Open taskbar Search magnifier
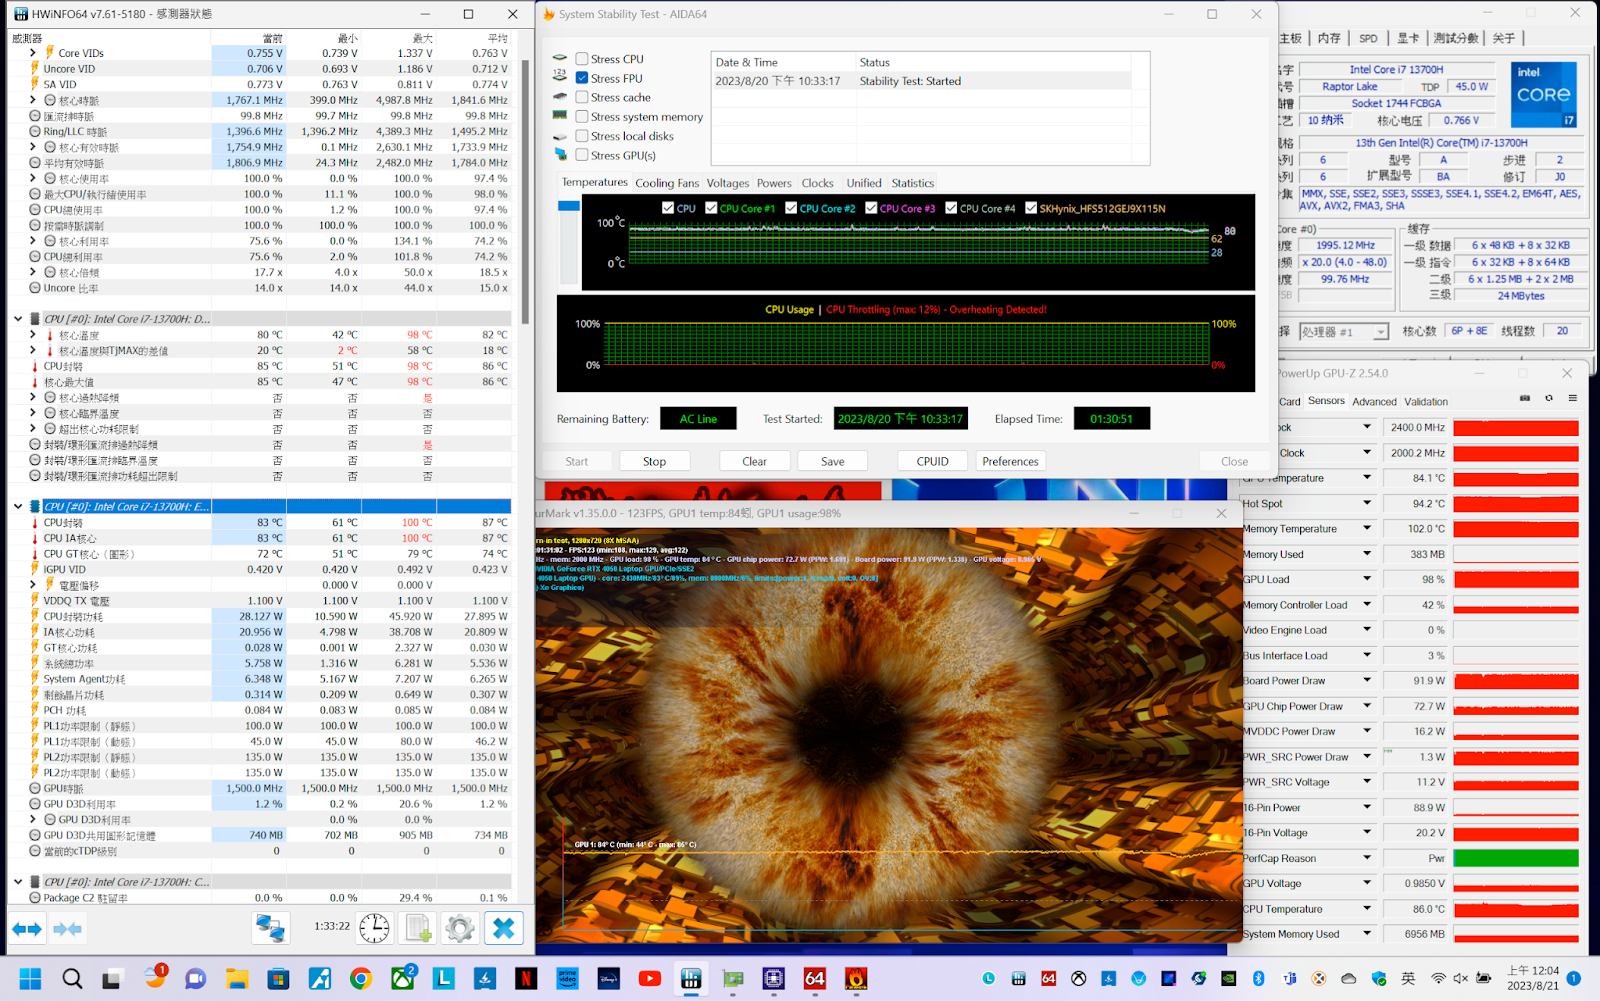 pyautogui.click(x=72, y=978)
